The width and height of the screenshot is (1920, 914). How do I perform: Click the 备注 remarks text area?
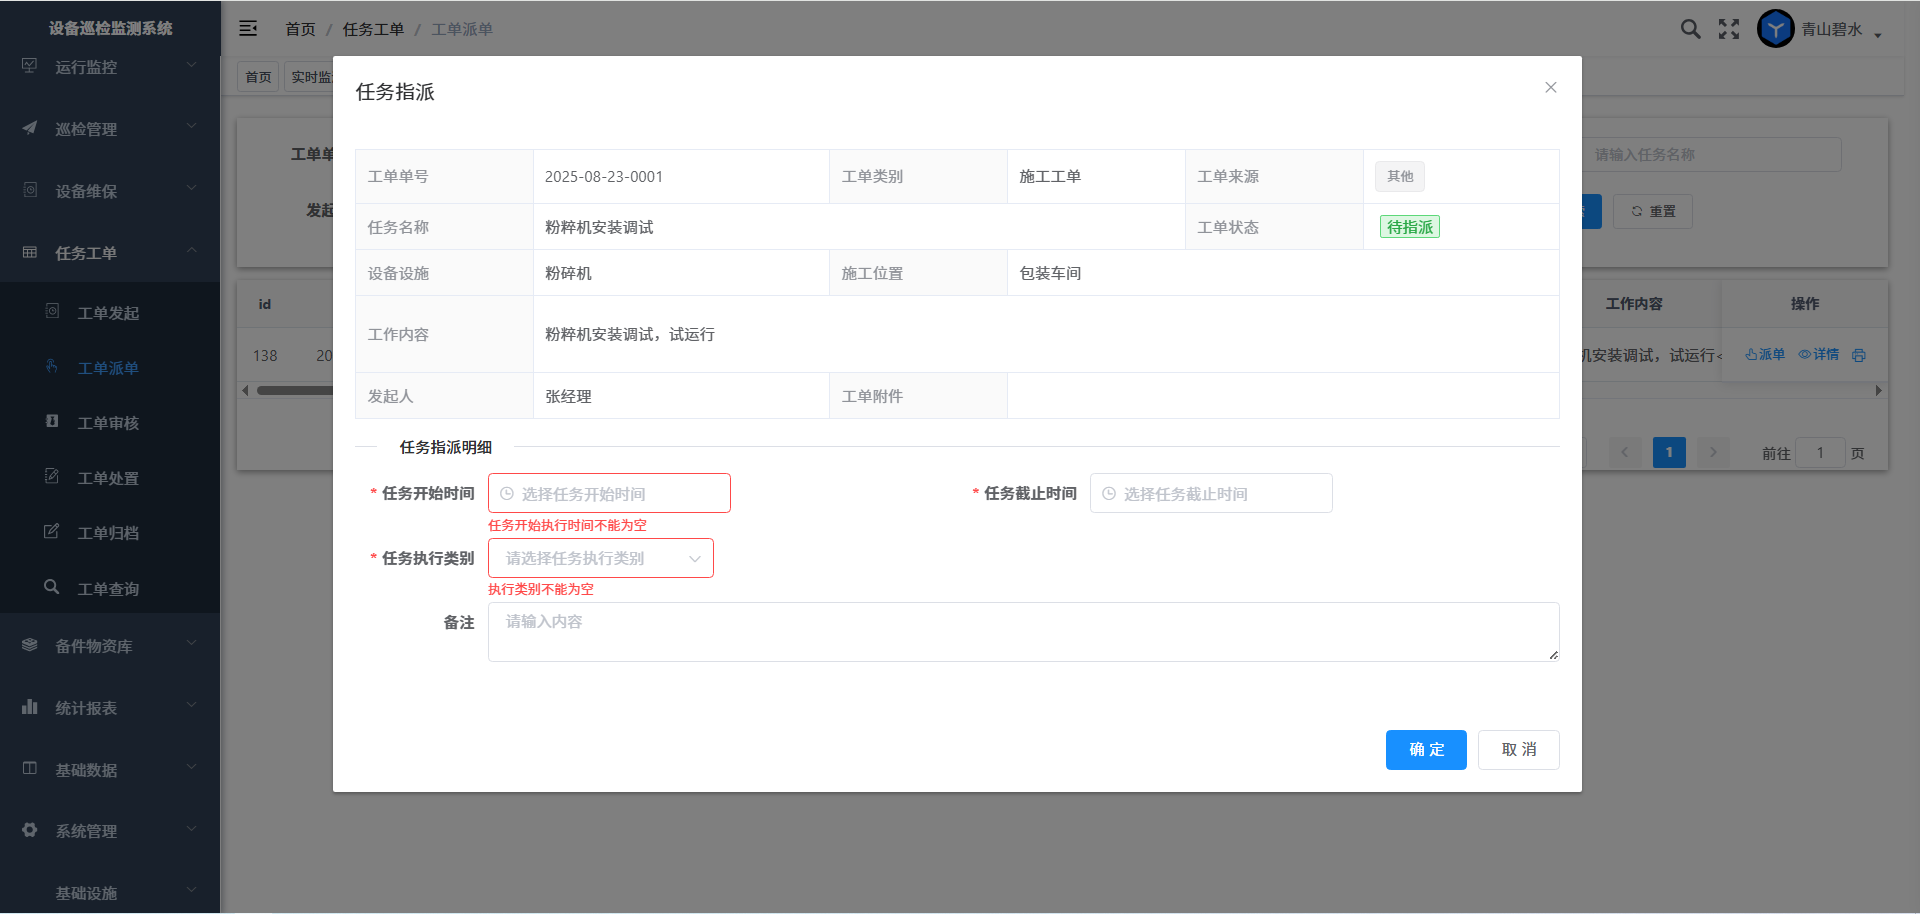coord(1022,632)
